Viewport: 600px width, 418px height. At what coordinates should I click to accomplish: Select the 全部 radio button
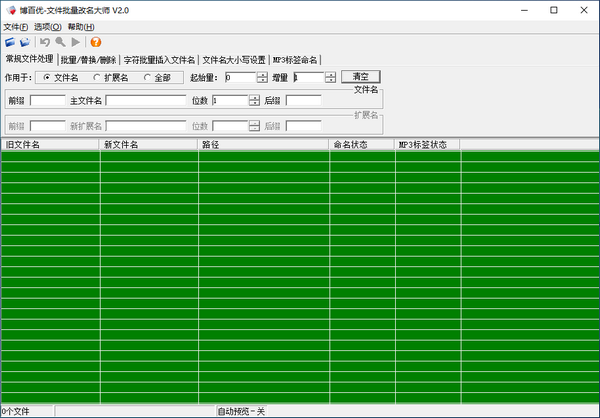(x=148, y=77)
